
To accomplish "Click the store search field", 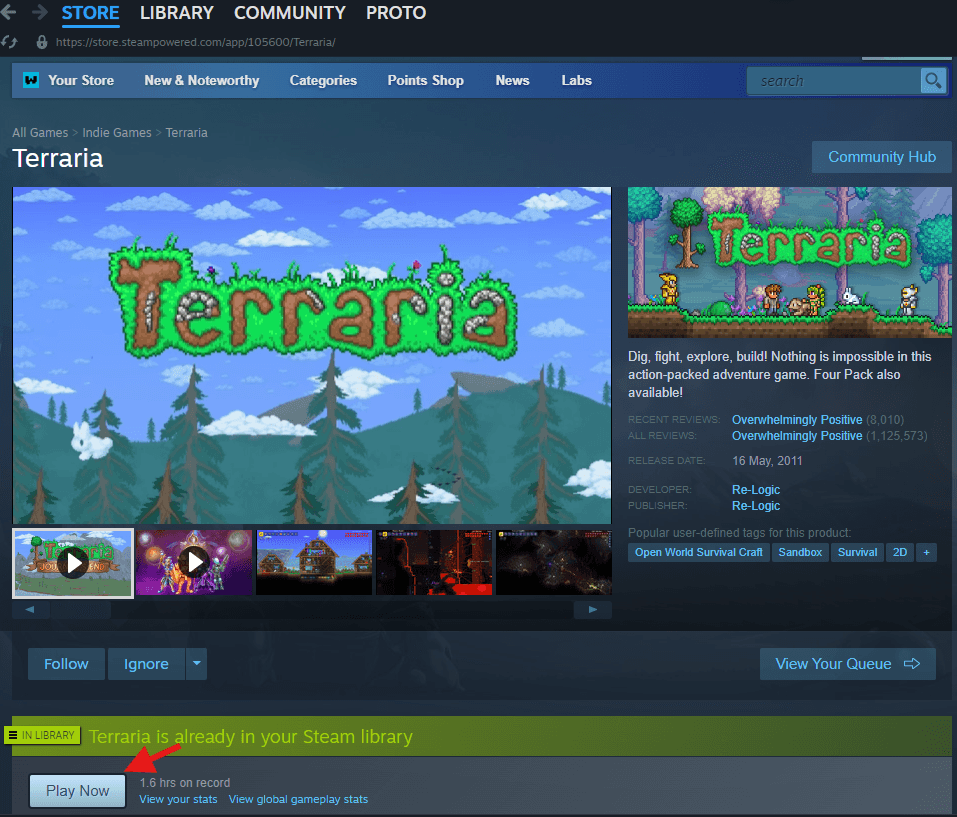I will (833, 81).
